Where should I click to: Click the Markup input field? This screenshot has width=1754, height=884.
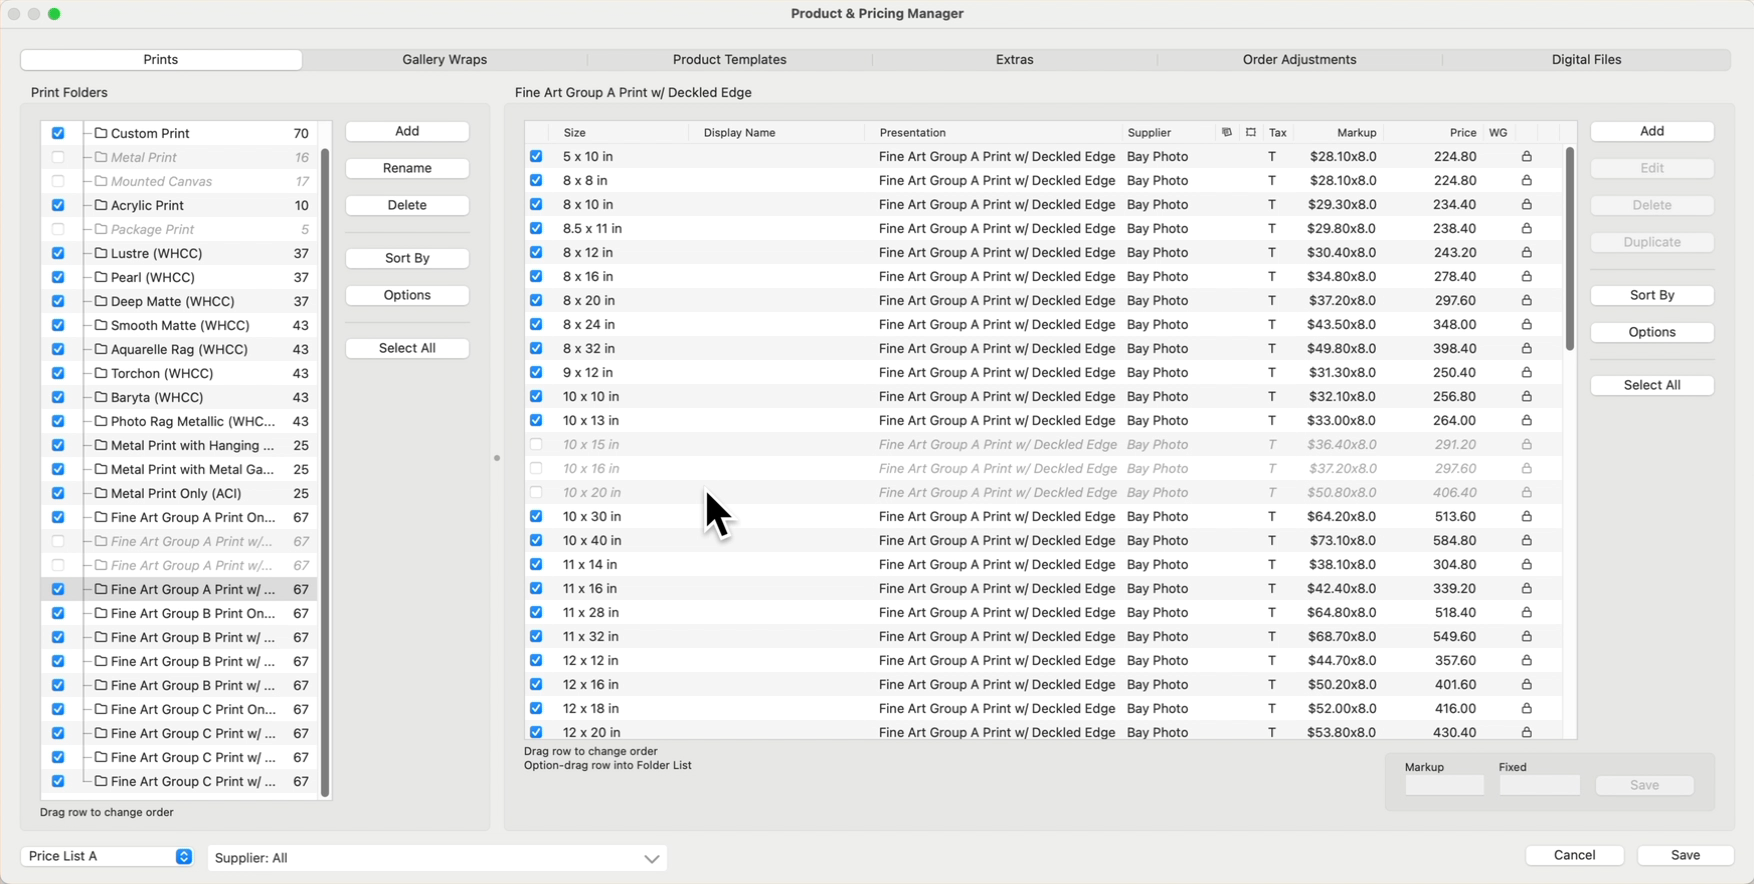1444,786
